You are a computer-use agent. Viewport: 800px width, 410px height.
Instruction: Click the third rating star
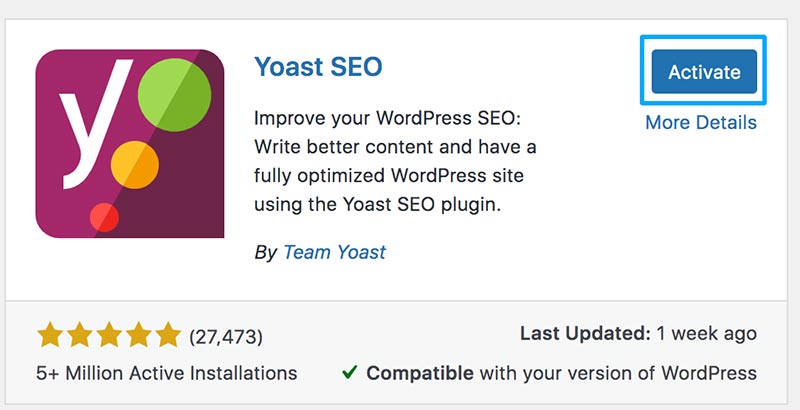[x=109, y=334]
